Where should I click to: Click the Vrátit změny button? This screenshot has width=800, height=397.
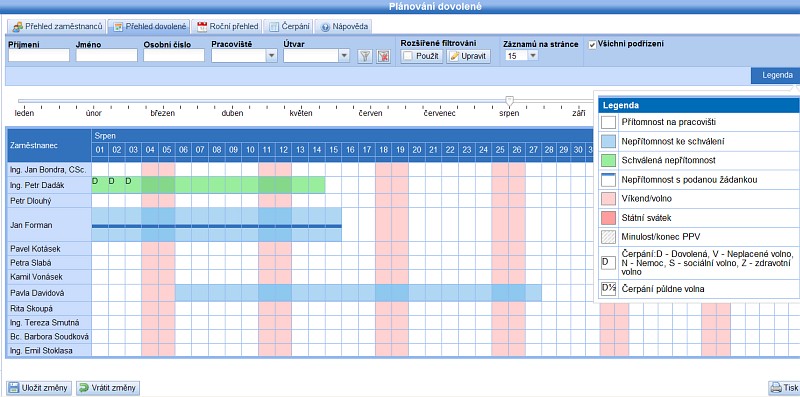point(108,388)
